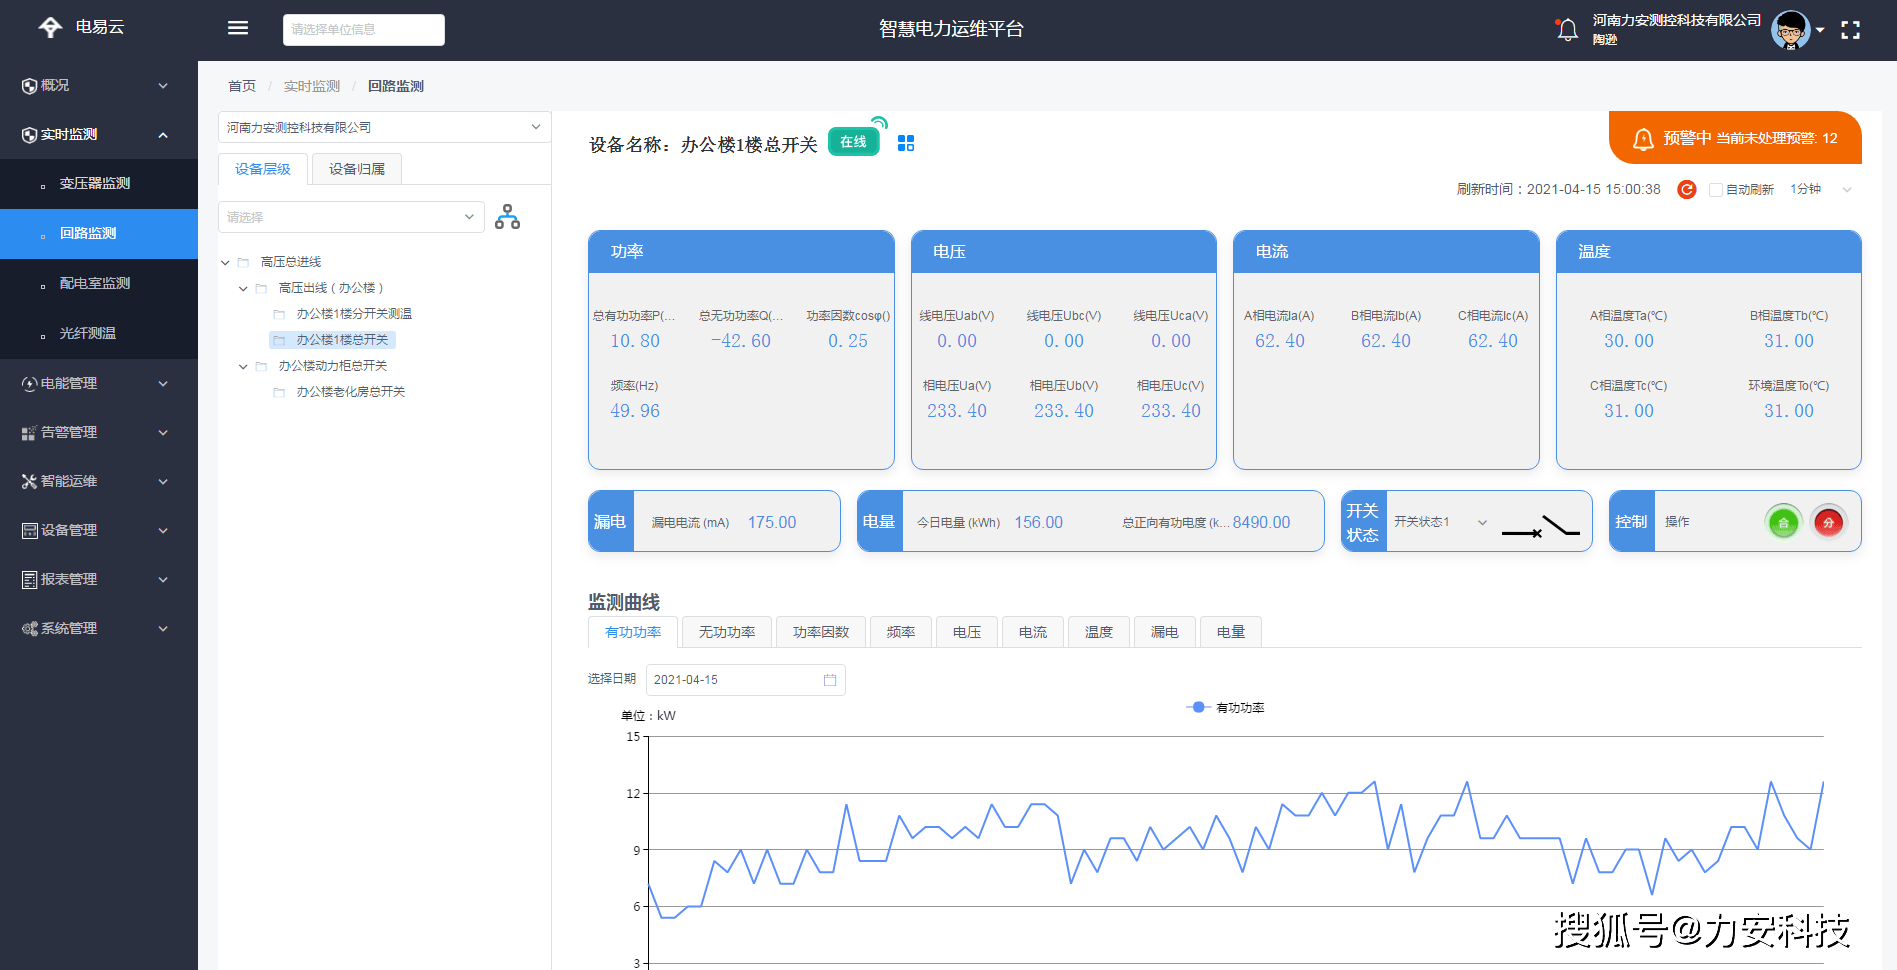
Task: Switch to the 设备归属 tab
Action: [x=356, y=168]
